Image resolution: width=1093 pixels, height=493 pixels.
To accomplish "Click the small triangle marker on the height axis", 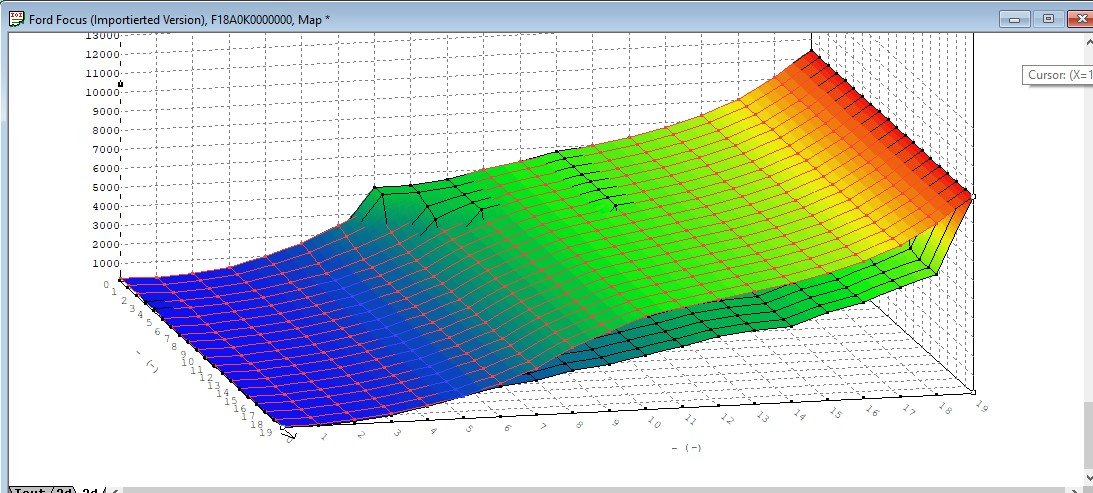I will tap(121, 84).
